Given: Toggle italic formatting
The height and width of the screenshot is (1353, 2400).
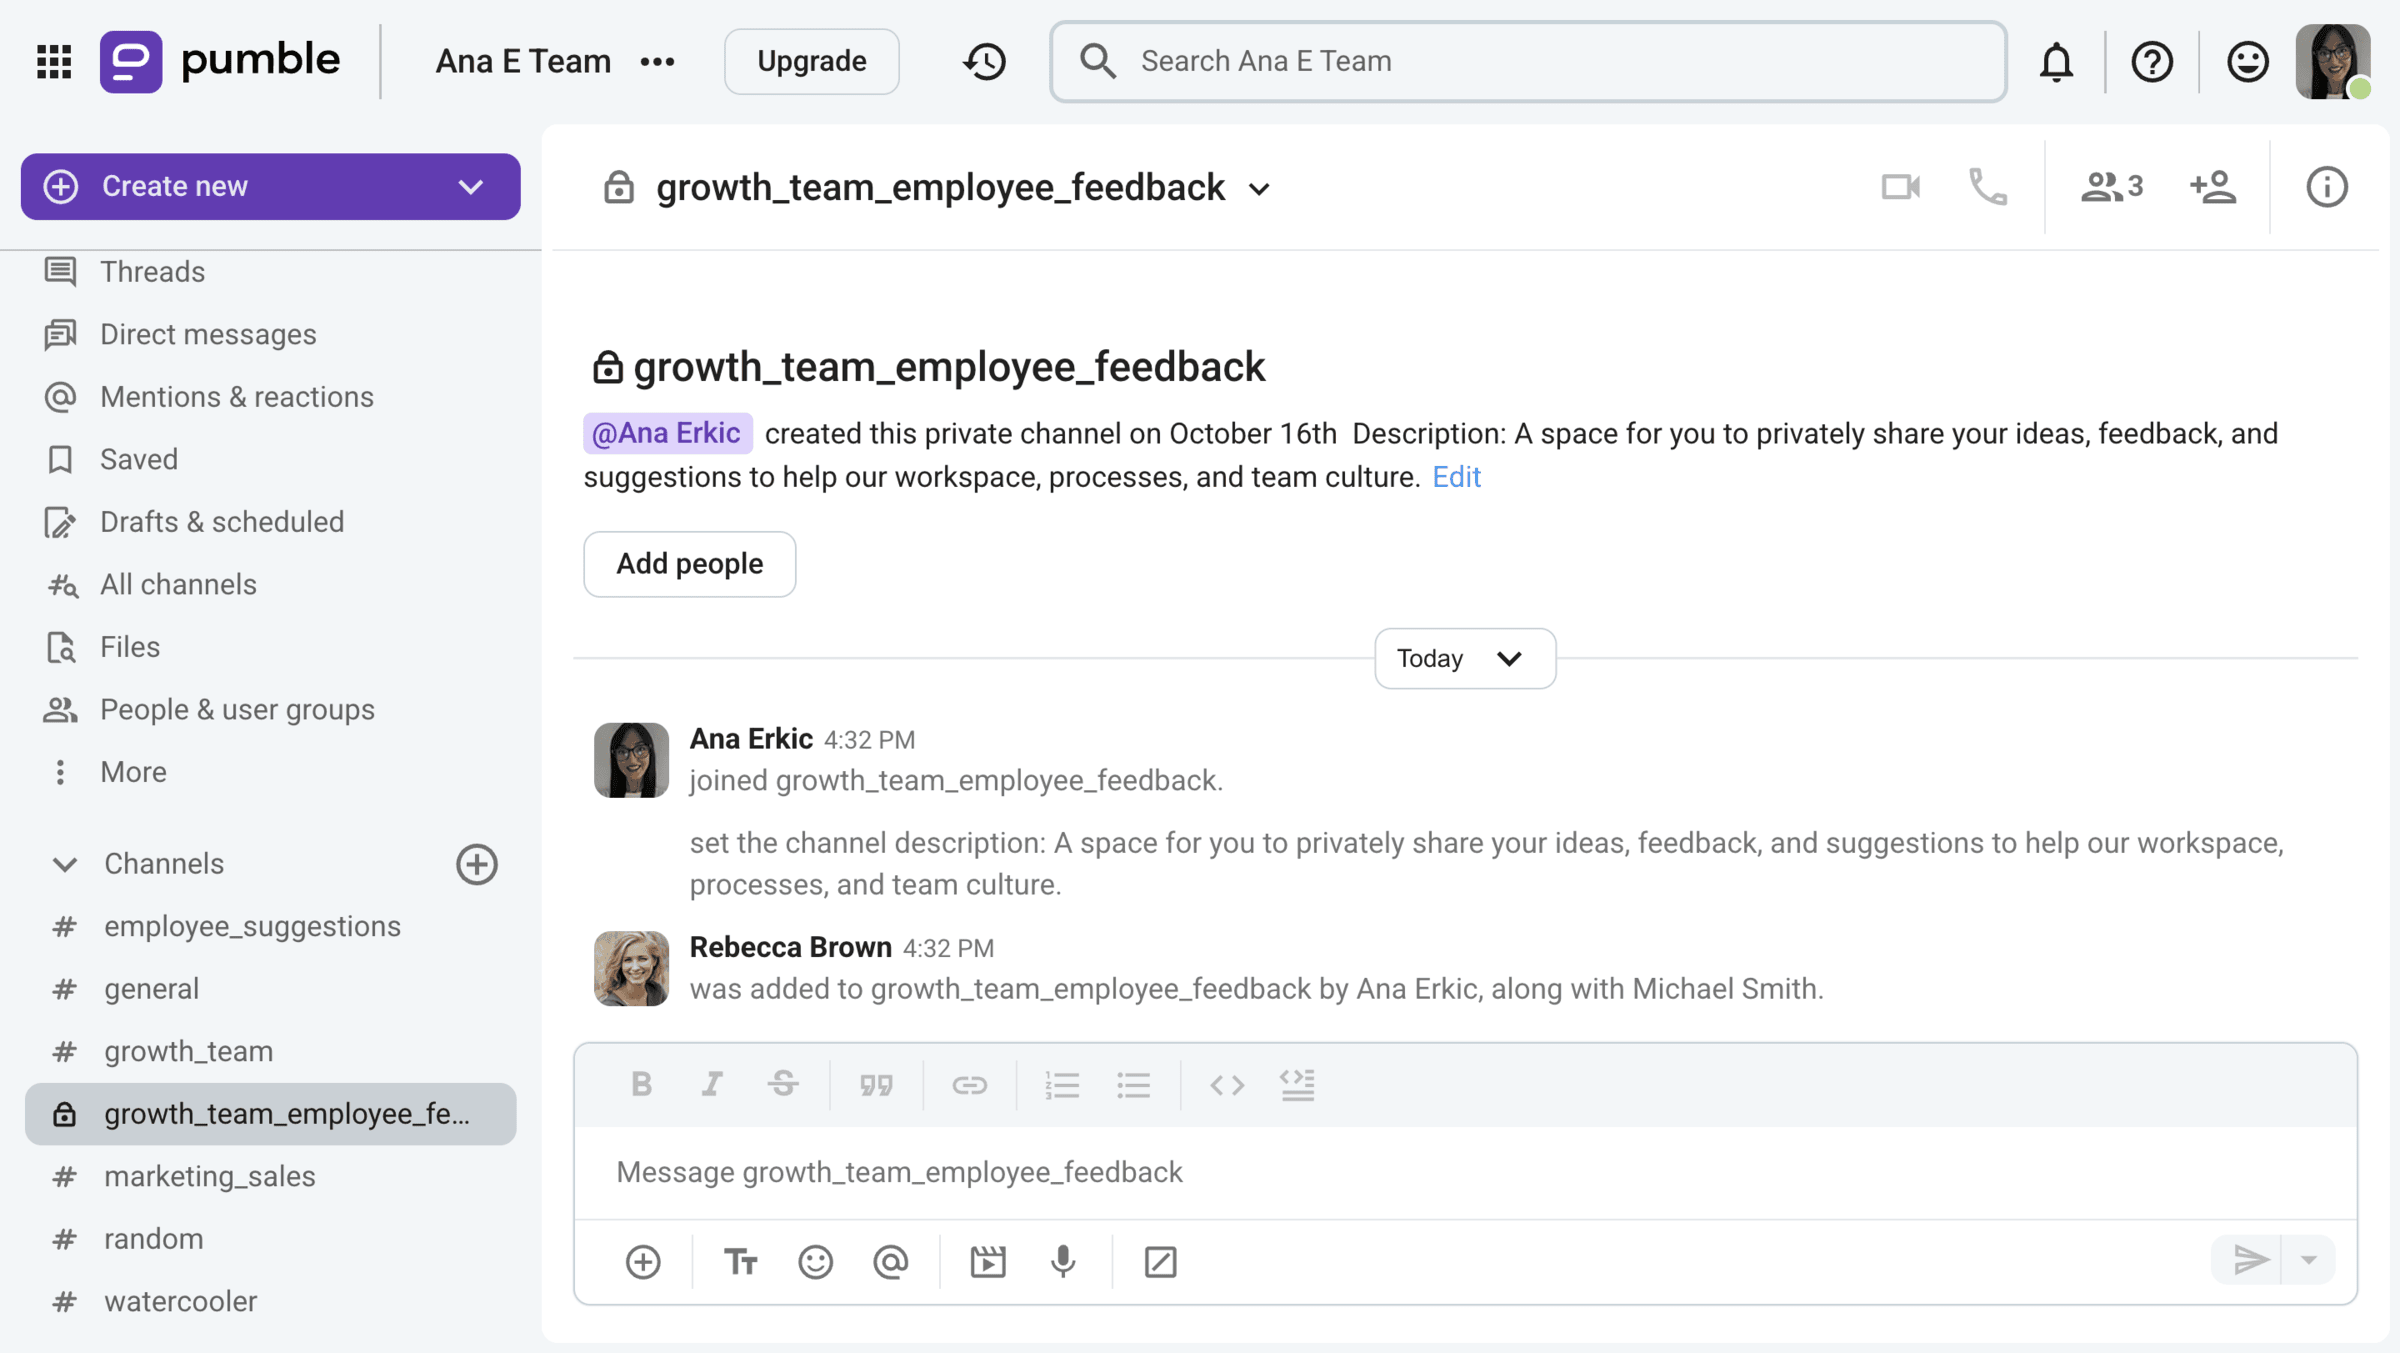Looking at the screenshot, I should click(712, 1085).
